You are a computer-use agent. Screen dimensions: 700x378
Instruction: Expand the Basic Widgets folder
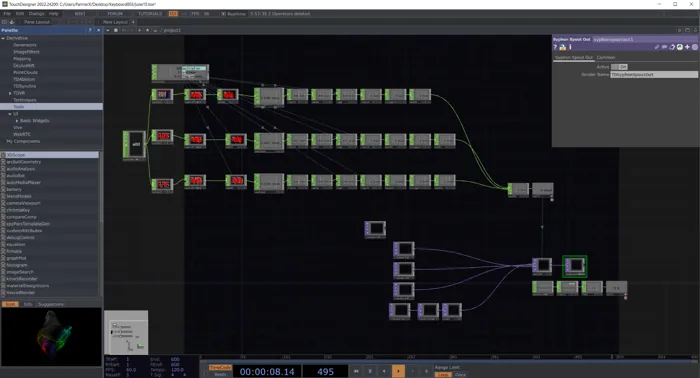click(17, 121)
